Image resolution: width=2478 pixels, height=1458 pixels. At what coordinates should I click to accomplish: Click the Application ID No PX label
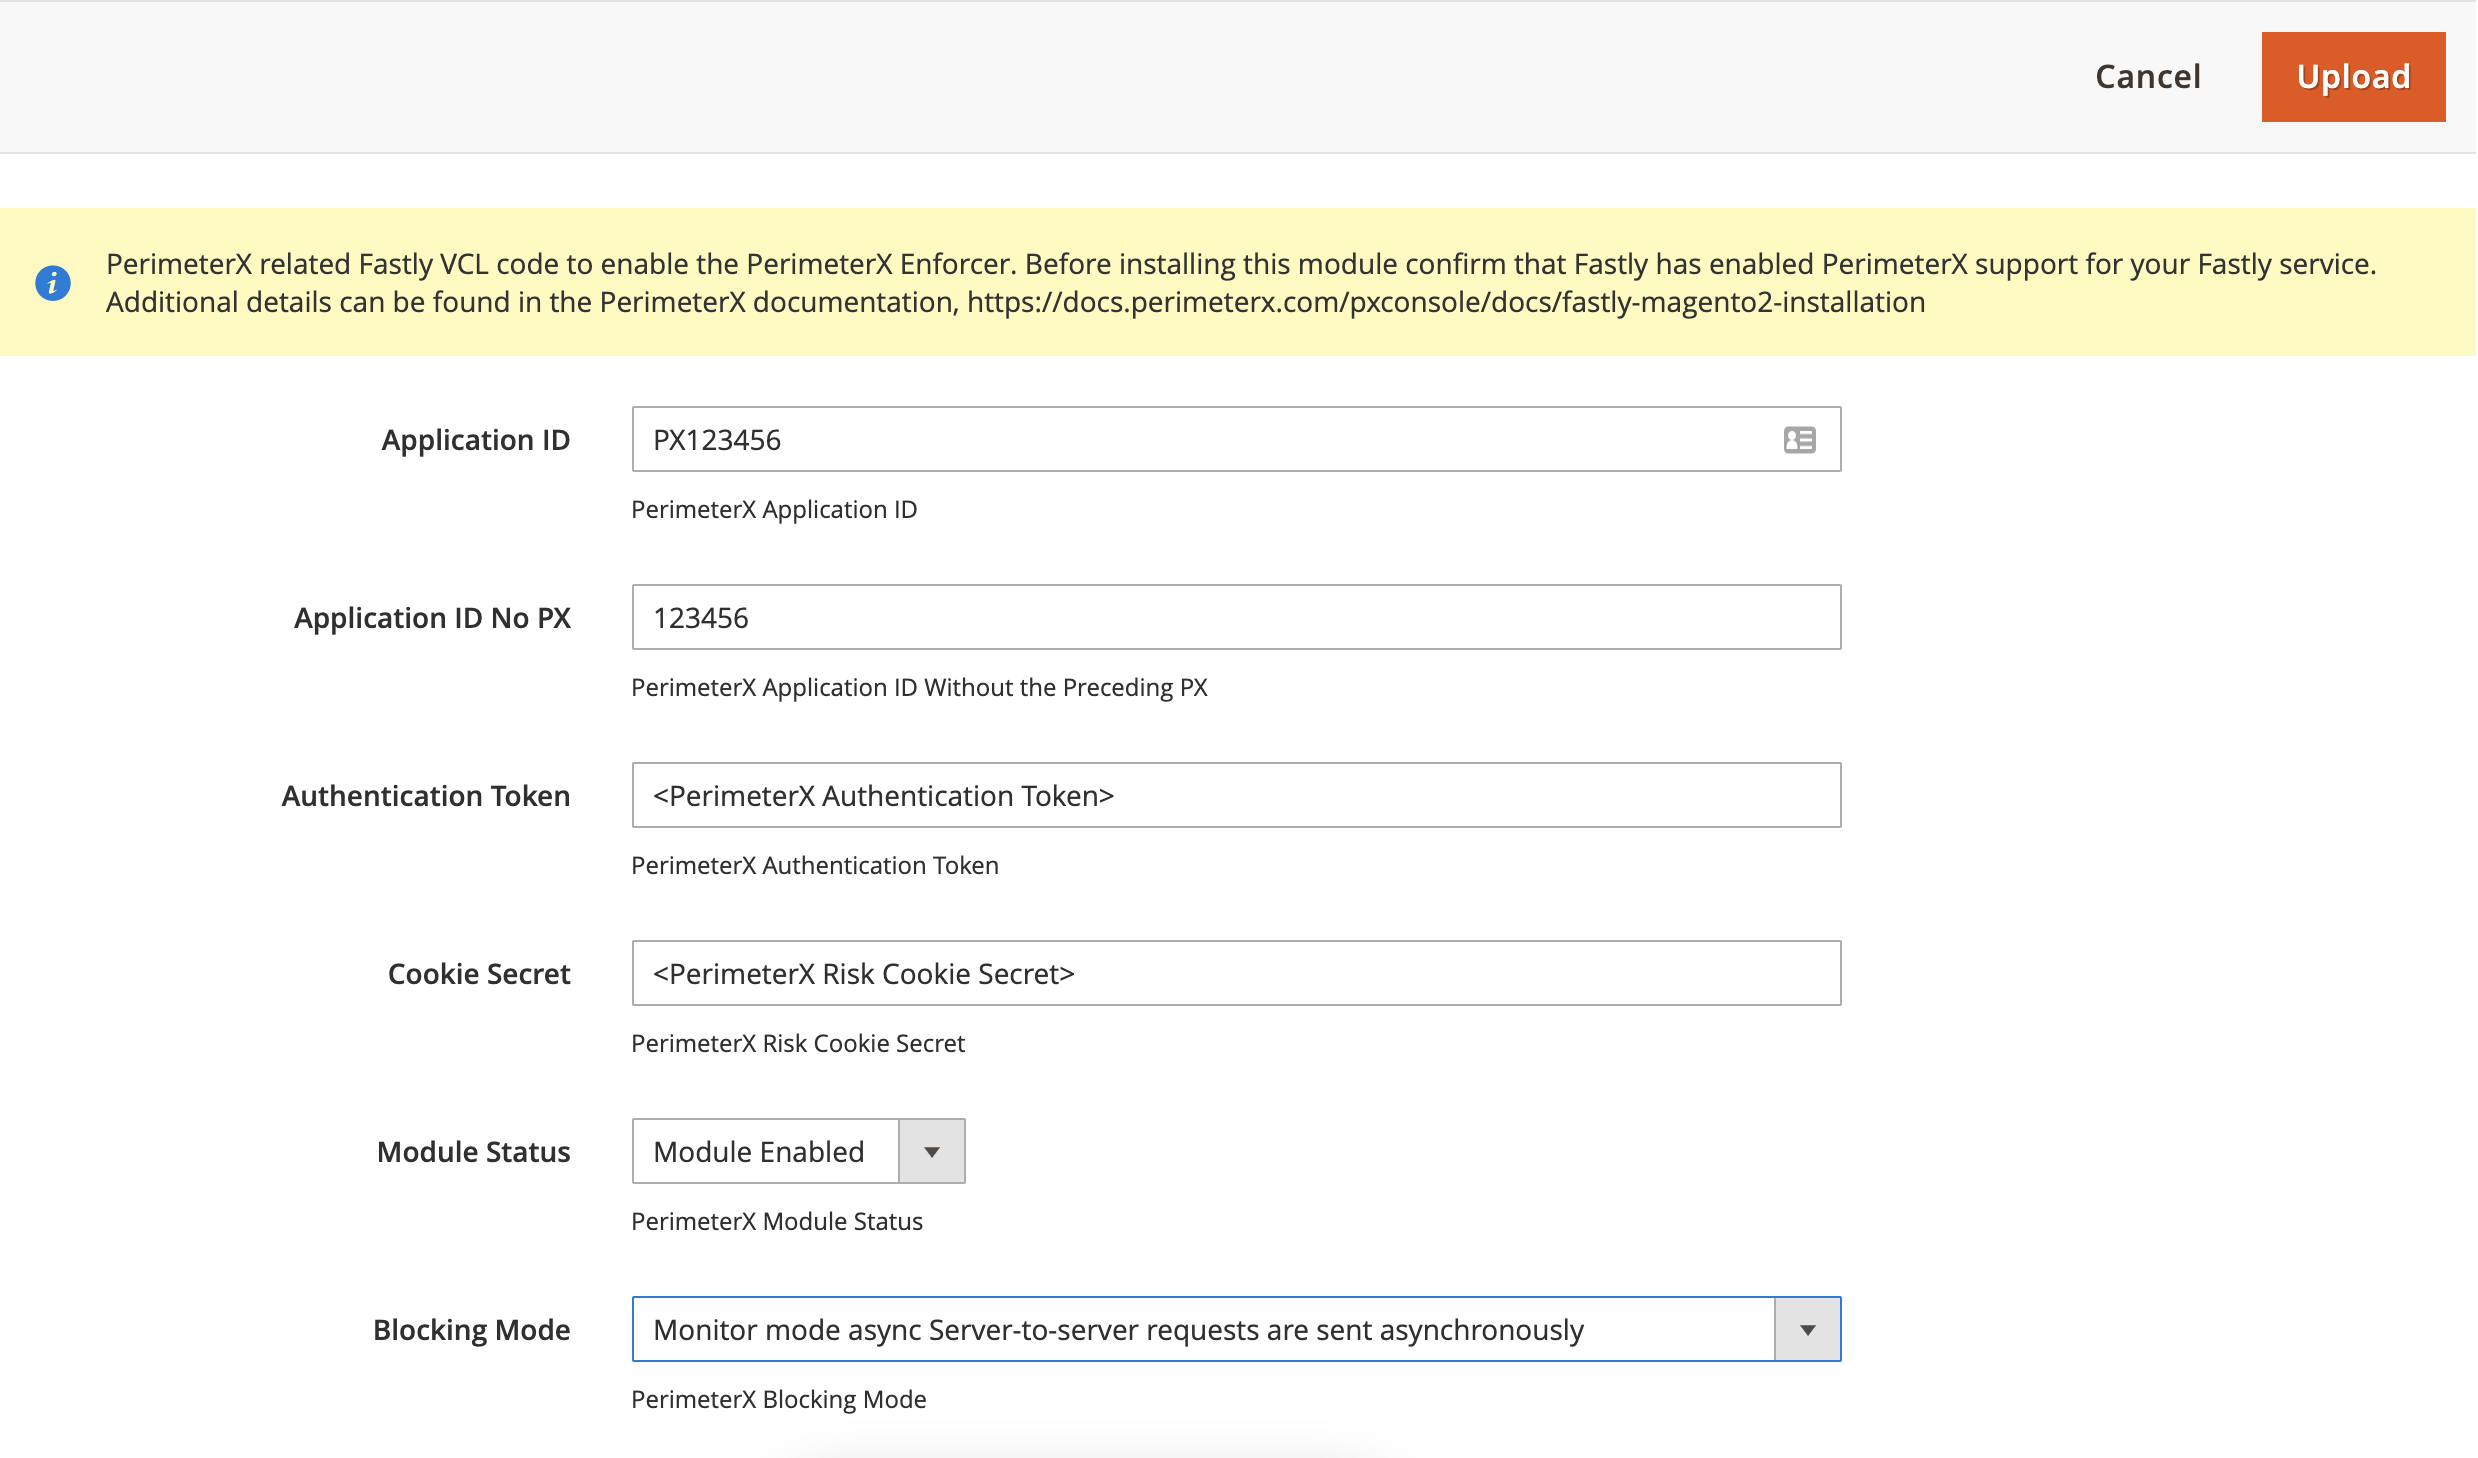(x=432, y=618)
